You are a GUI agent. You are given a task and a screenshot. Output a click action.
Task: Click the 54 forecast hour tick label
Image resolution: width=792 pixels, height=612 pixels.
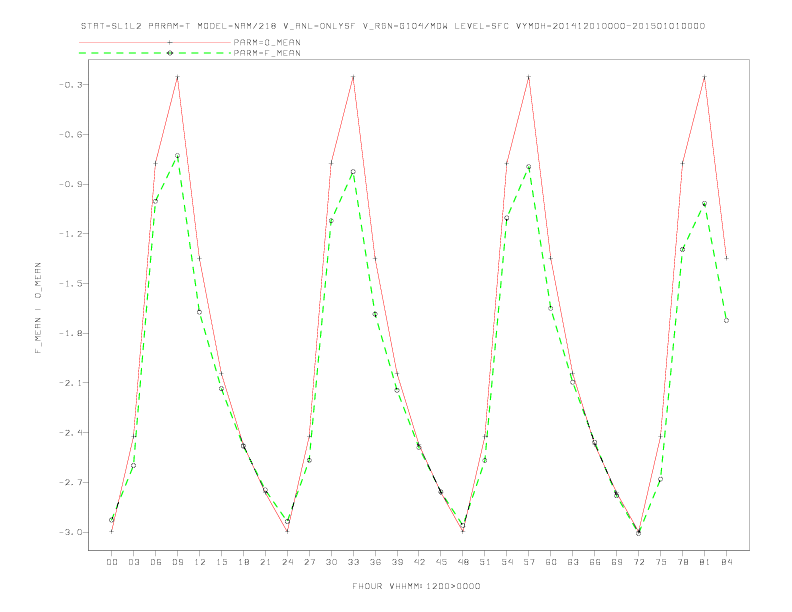click(x=507, y=562)
